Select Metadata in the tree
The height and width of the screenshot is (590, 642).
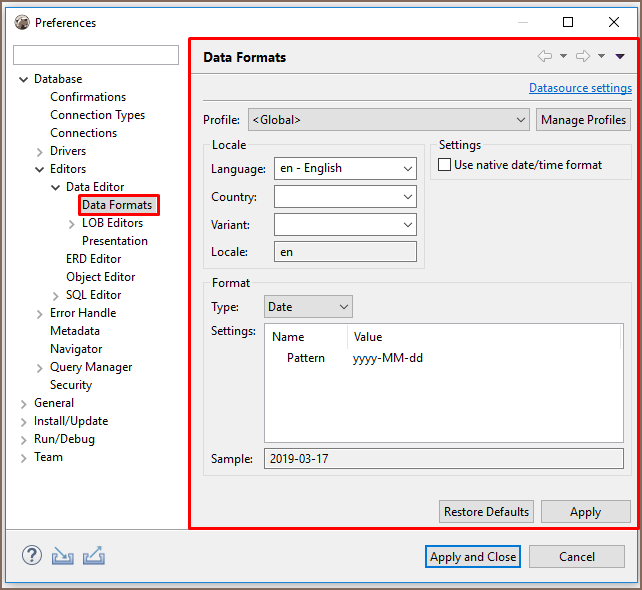click(x=75, y=331)
